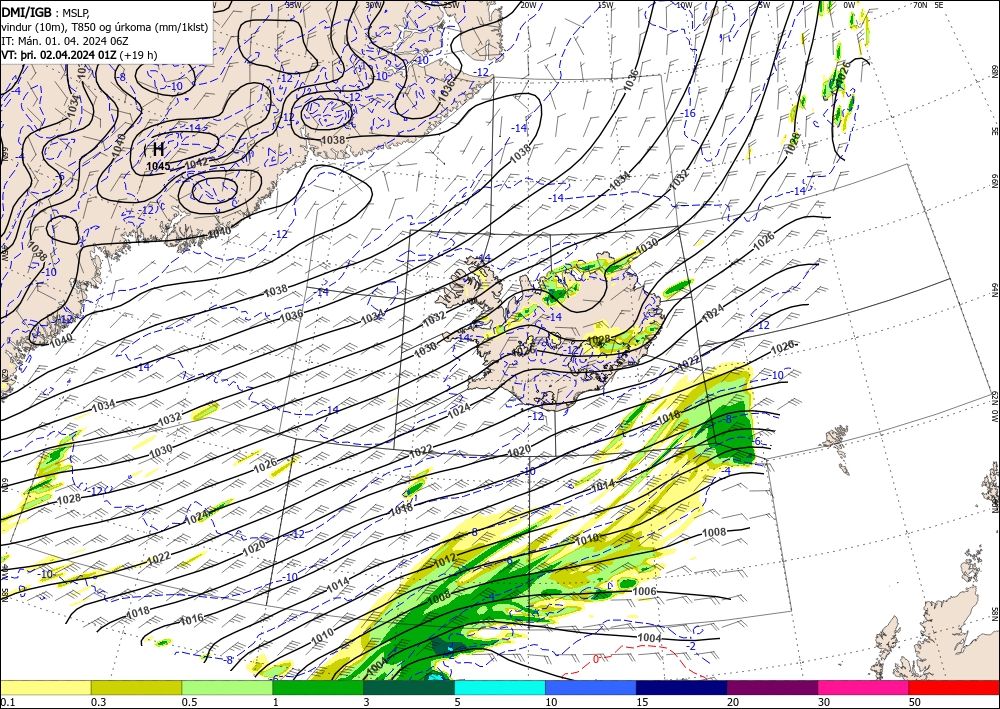Click the '50' legend scale value

pyautogui.click(x=915, y=702)
